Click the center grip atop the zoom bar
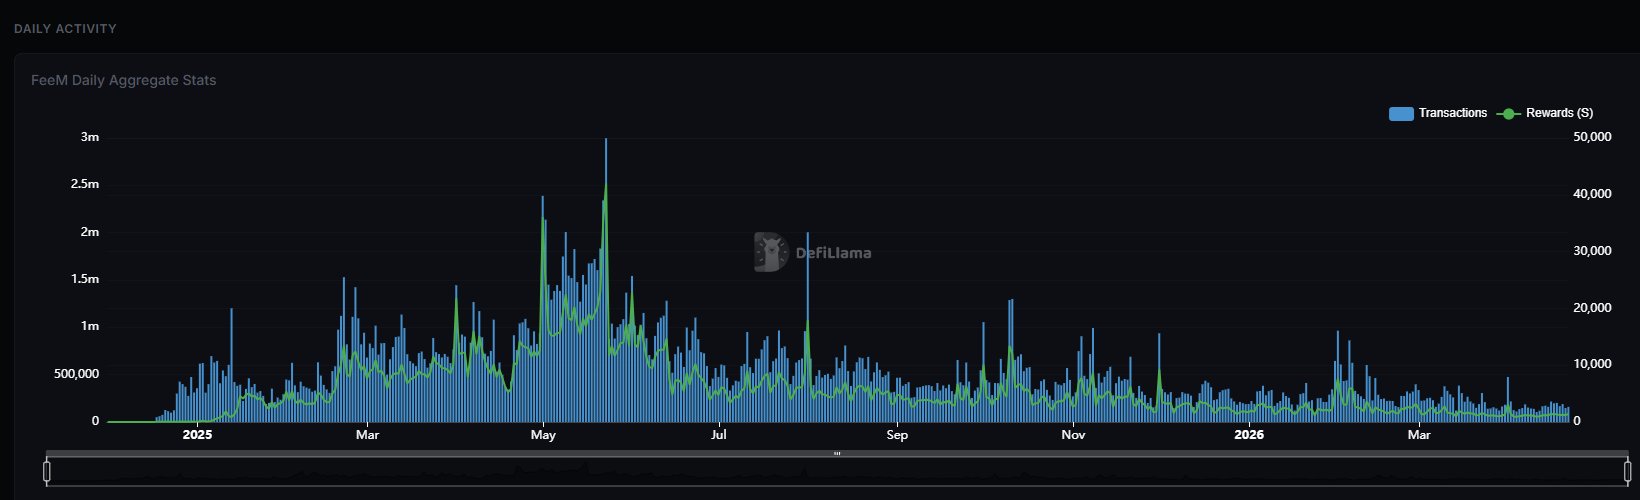The width and height of the screenshot is (1640, 500). [x=837, y=454]
